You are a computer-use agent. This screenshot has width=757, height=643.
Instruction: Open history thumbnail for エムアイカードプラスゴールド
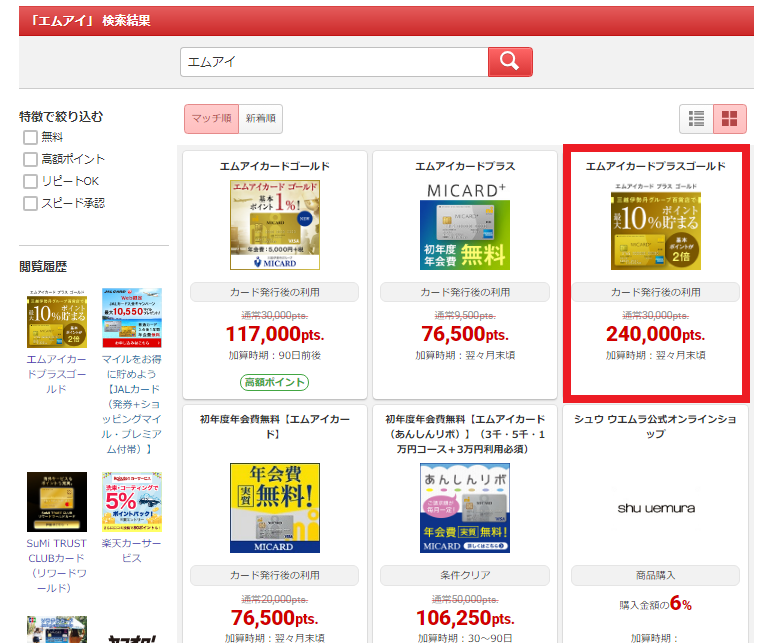pyautogui.click(x=57, y=318)
